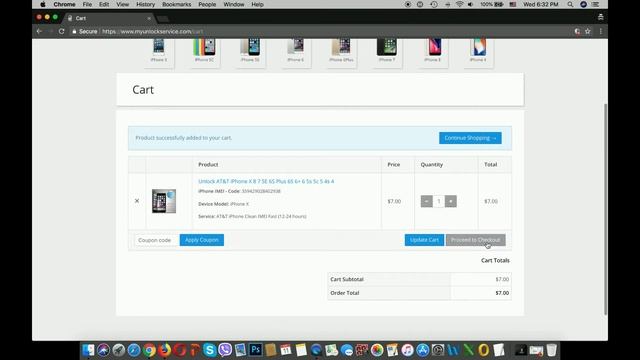Remove the item with the X icon
The width and height of the screenshot is (640, 360).
(137, 201)
